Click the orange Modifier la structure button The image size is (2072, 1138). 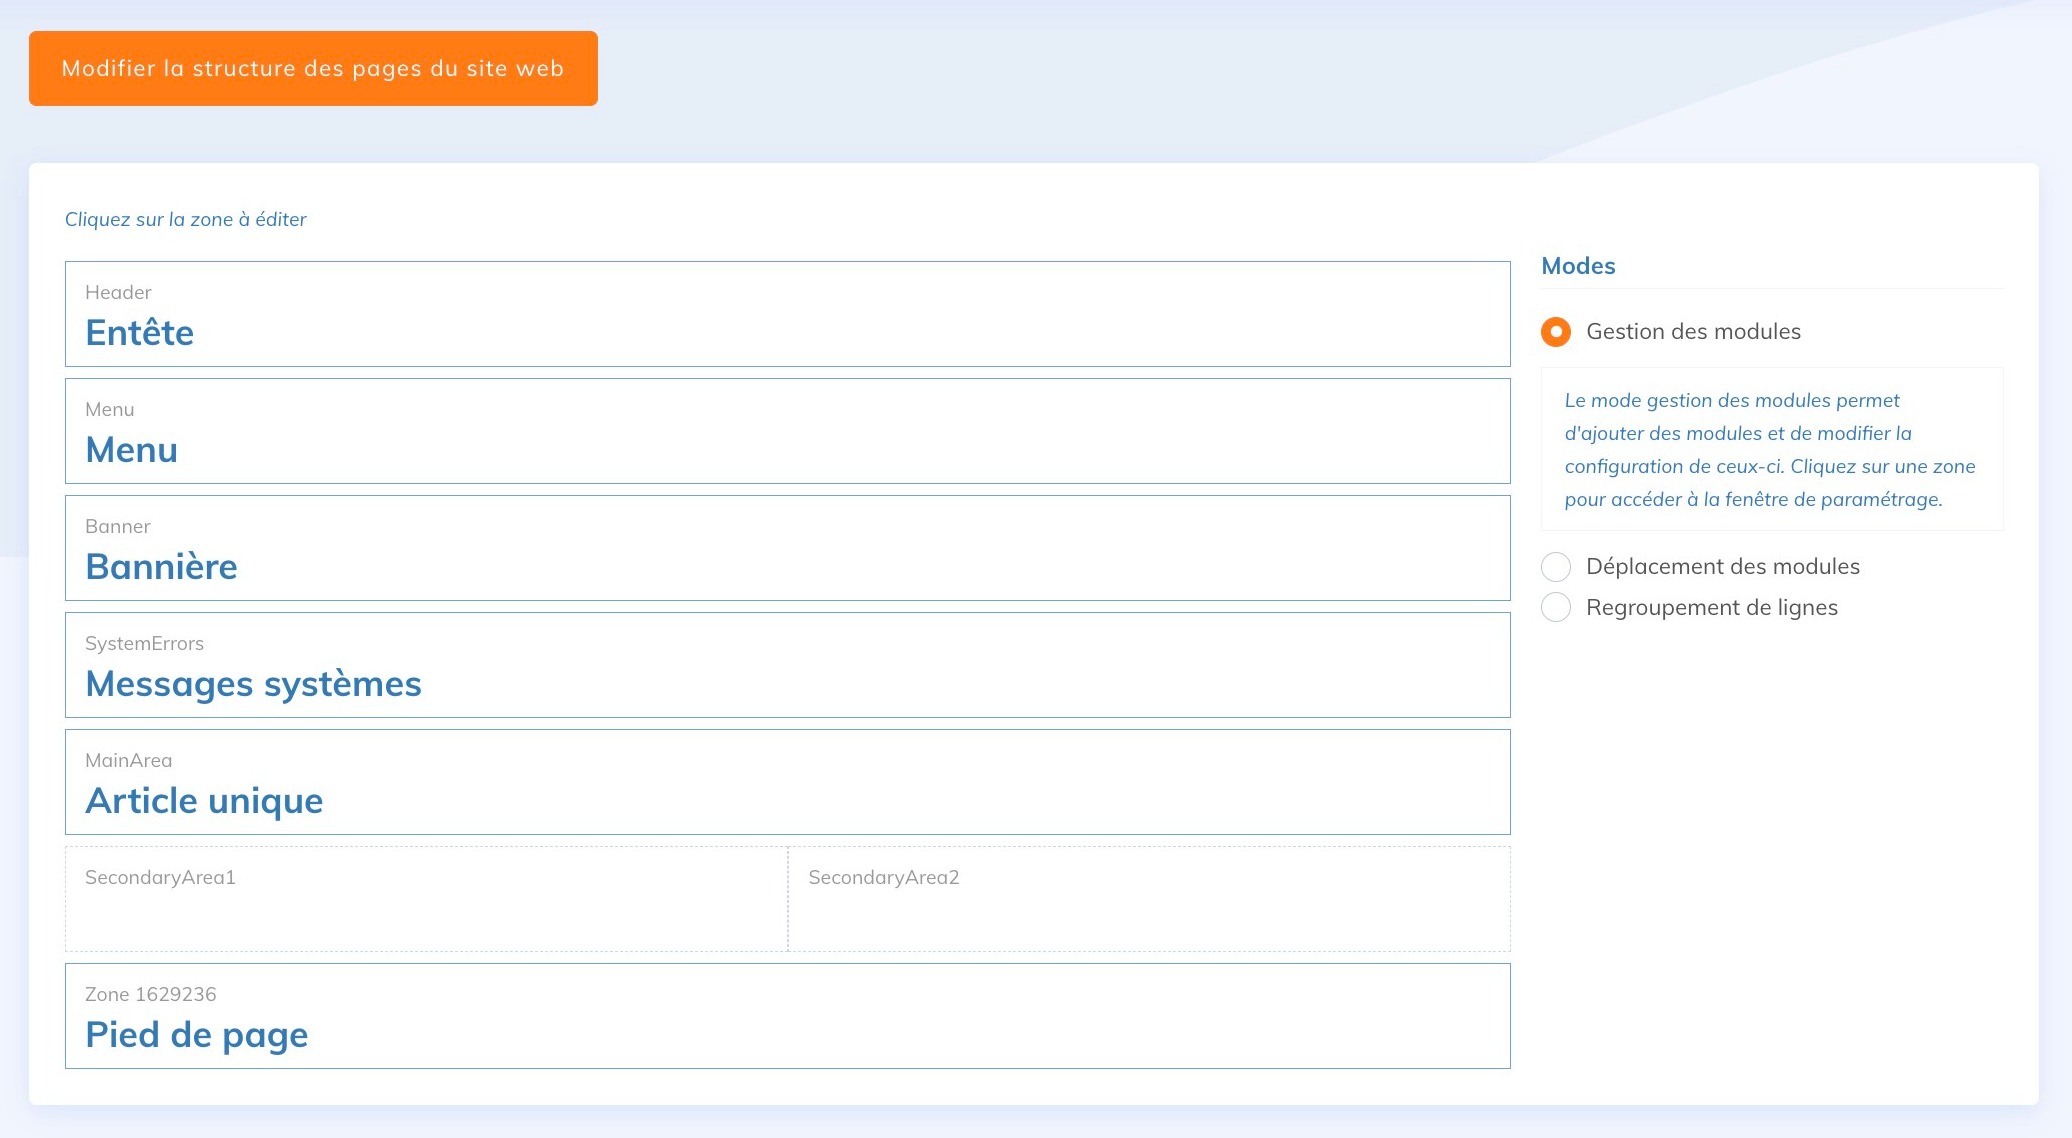point(313,68)
